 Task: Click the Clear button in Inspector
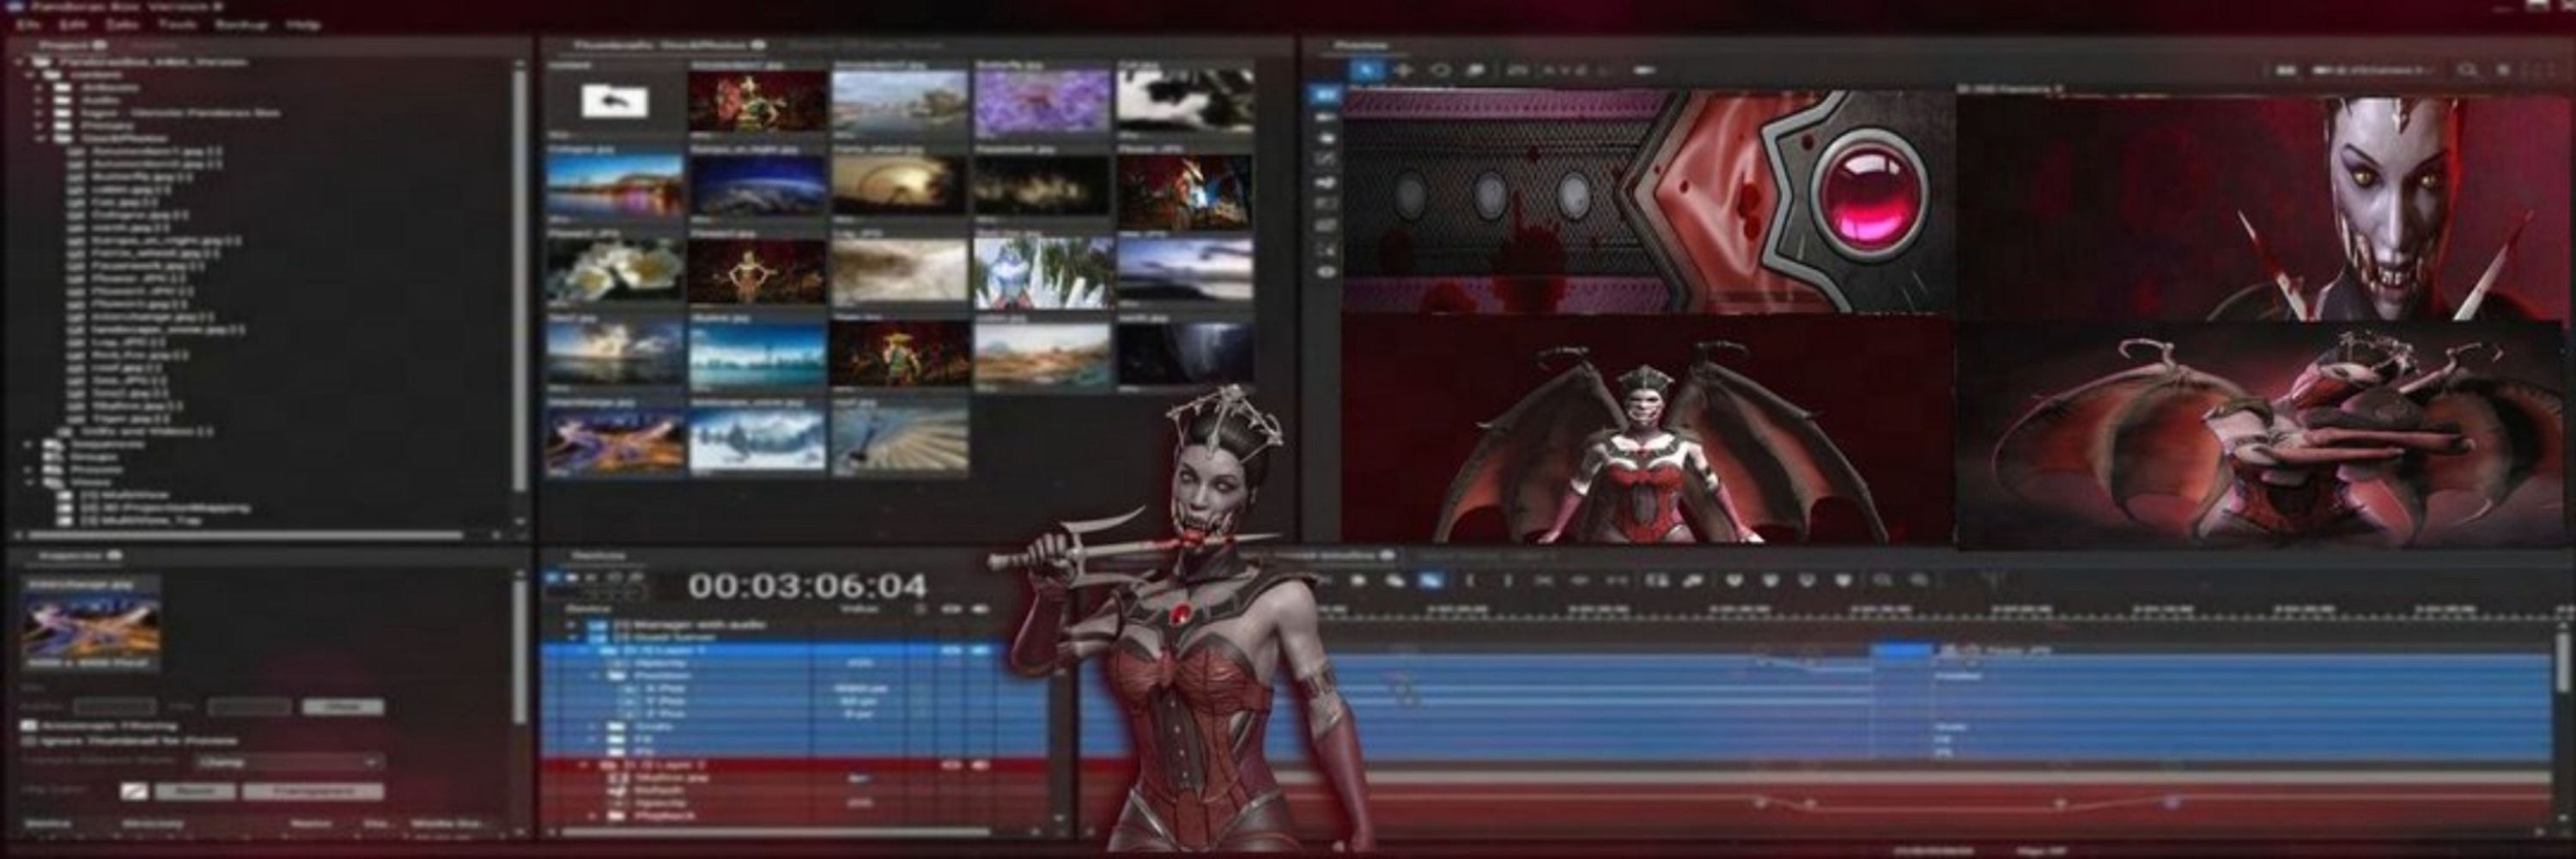342,706
